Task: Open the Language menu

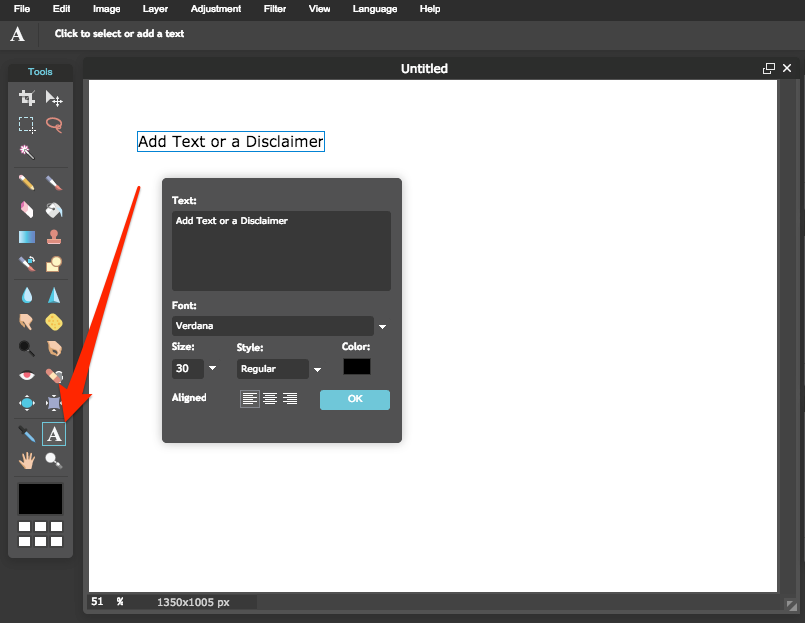Action: pyautogui.click(x=375, y=9)
